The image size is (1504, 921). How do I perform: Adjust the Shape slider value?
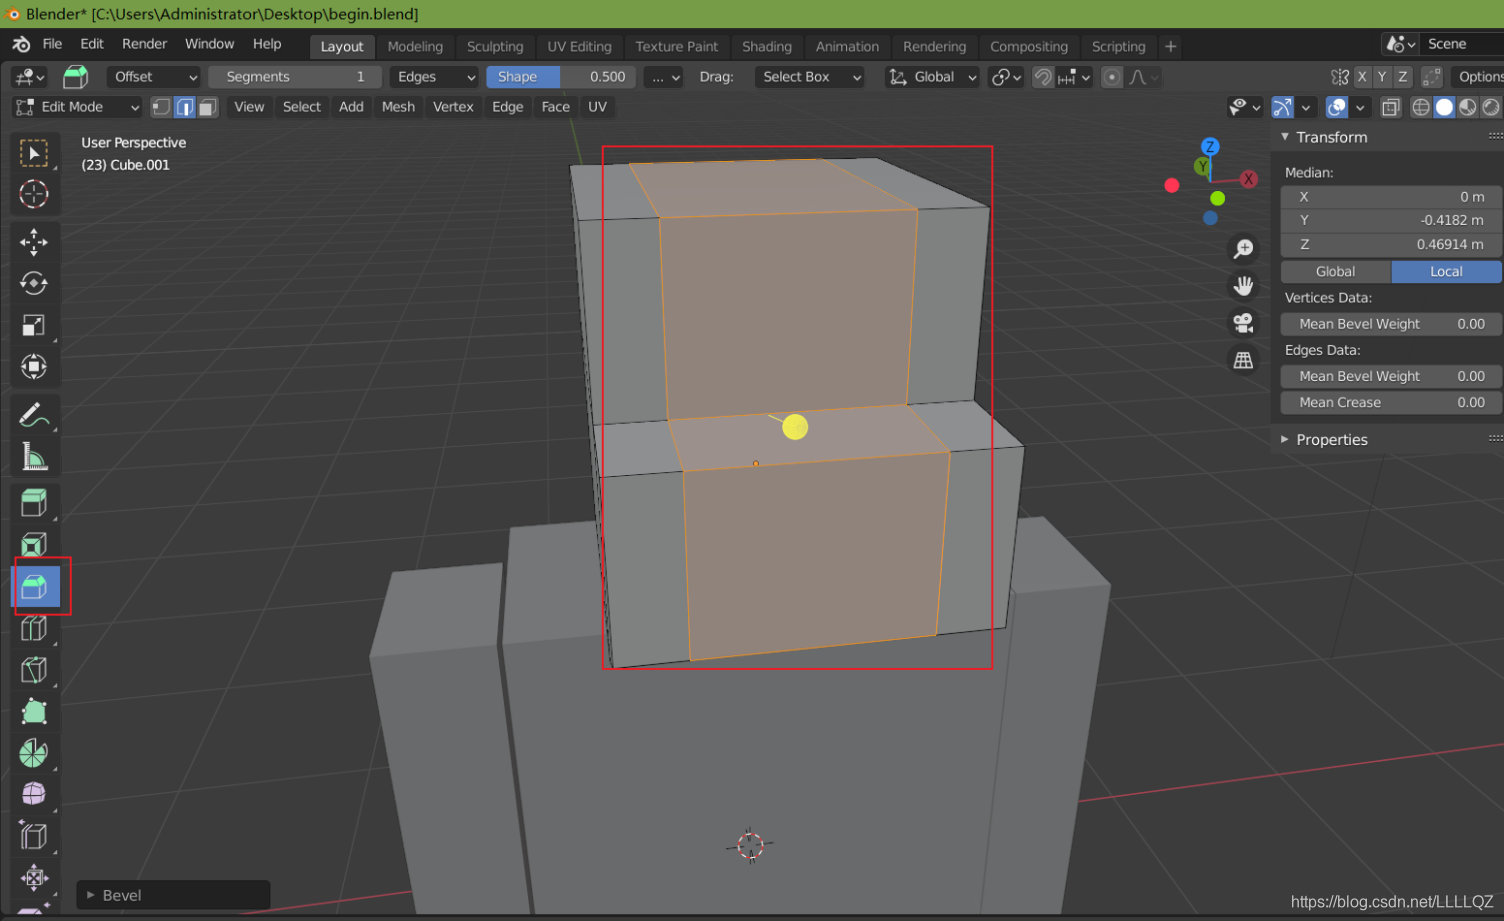pos(561,77)
